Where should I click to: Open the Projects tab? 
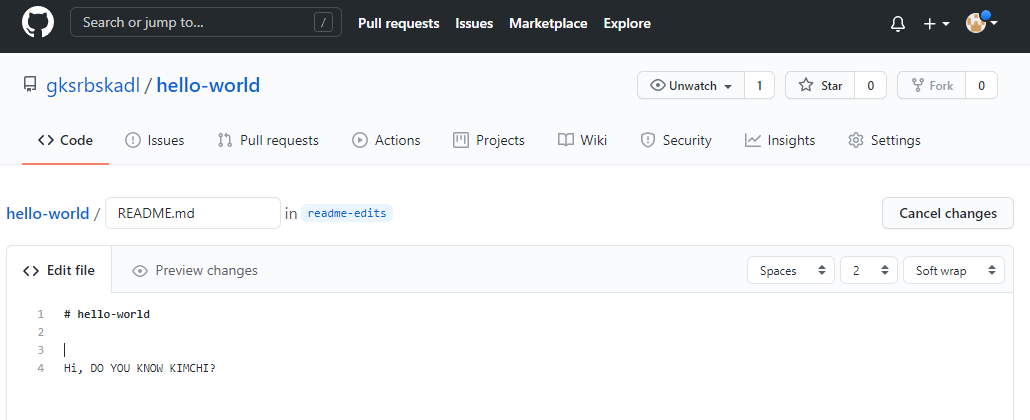489,140
